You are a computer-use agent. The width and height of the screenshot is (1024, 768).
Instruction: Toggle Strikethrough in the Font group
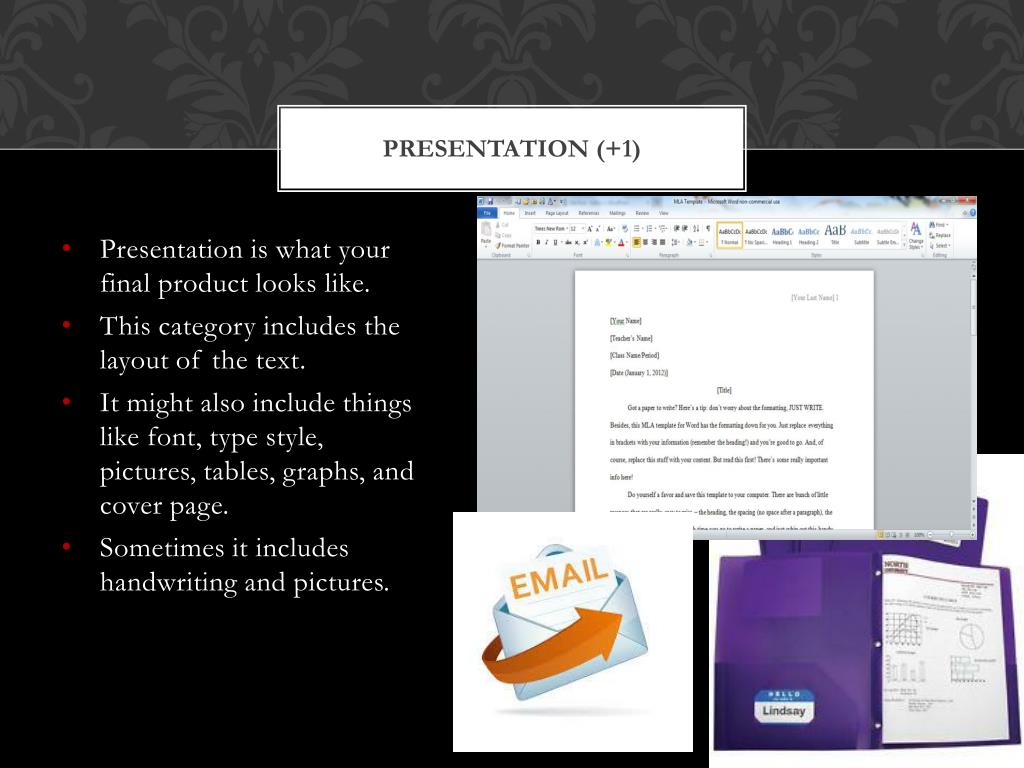(x=568, y=242)
